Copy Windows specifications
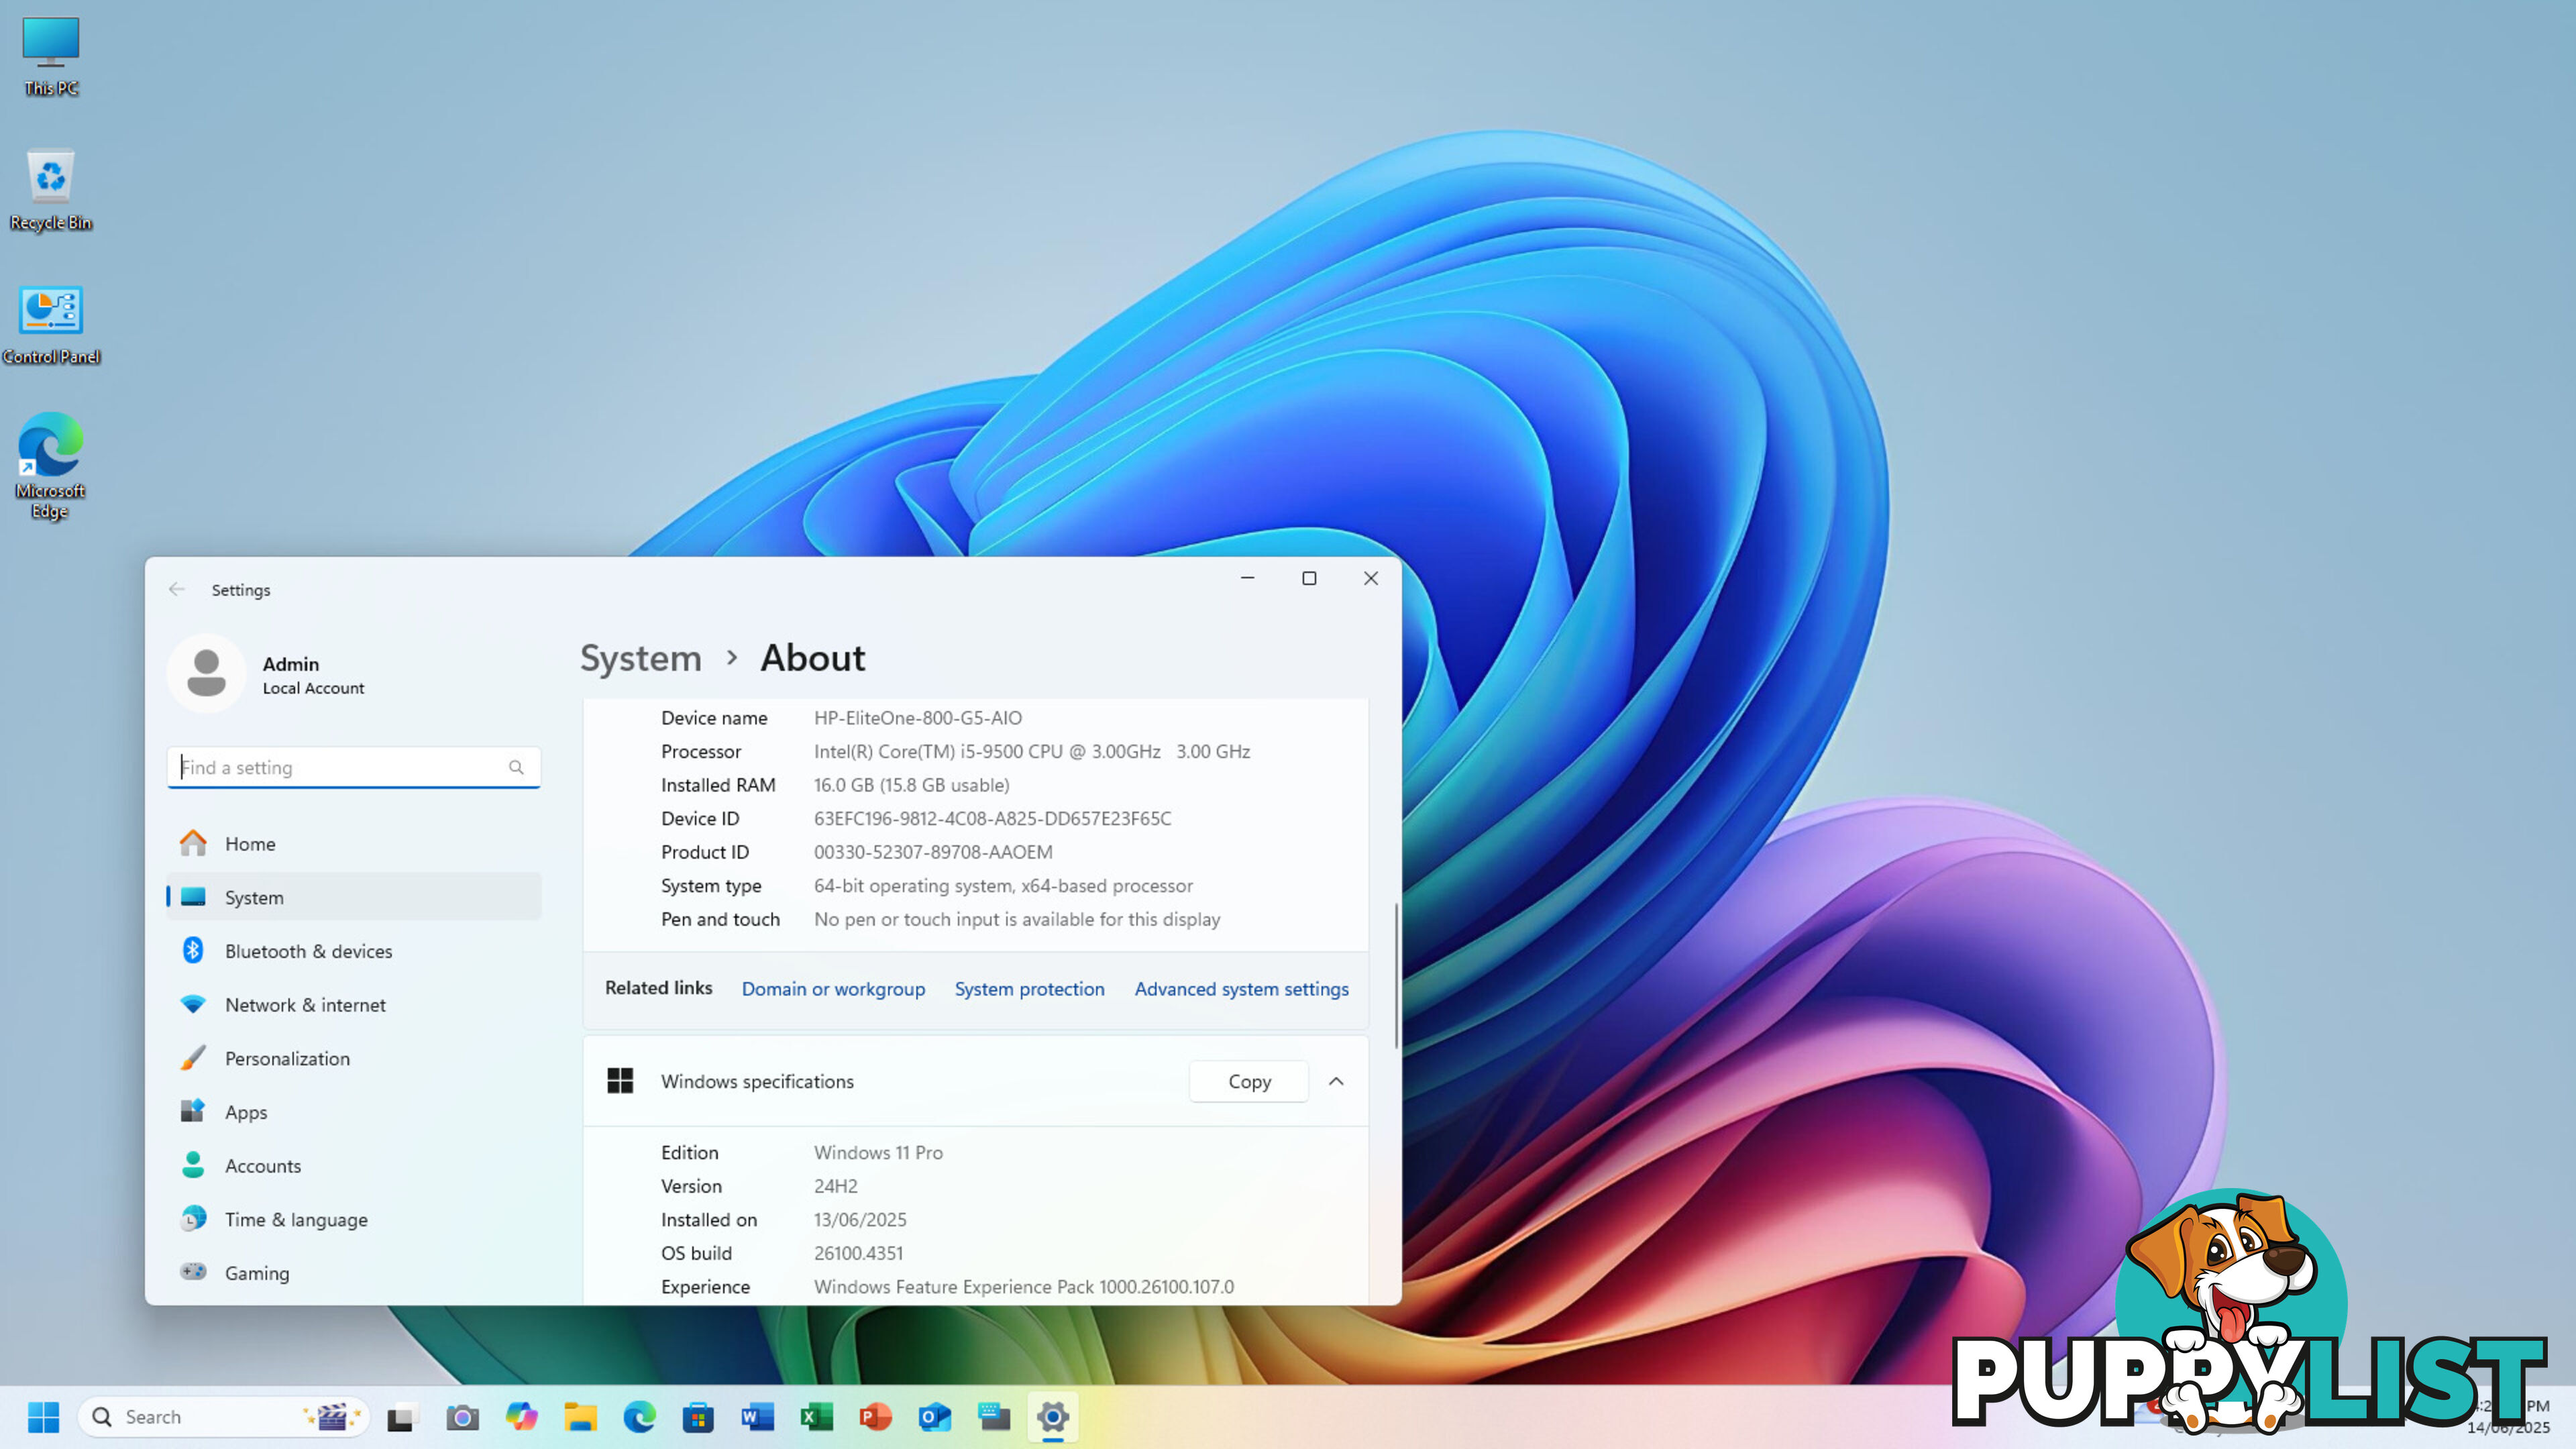 (x=1249, y=1081)
